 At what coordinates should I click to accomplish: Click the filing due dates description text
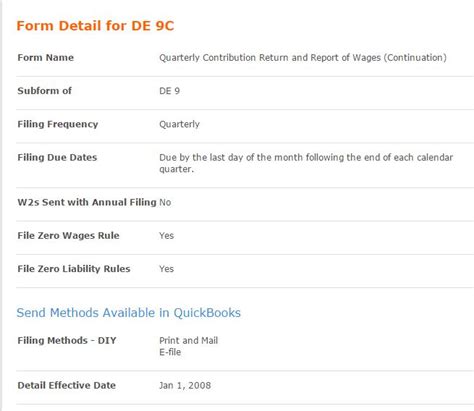(x=306, y=163)
